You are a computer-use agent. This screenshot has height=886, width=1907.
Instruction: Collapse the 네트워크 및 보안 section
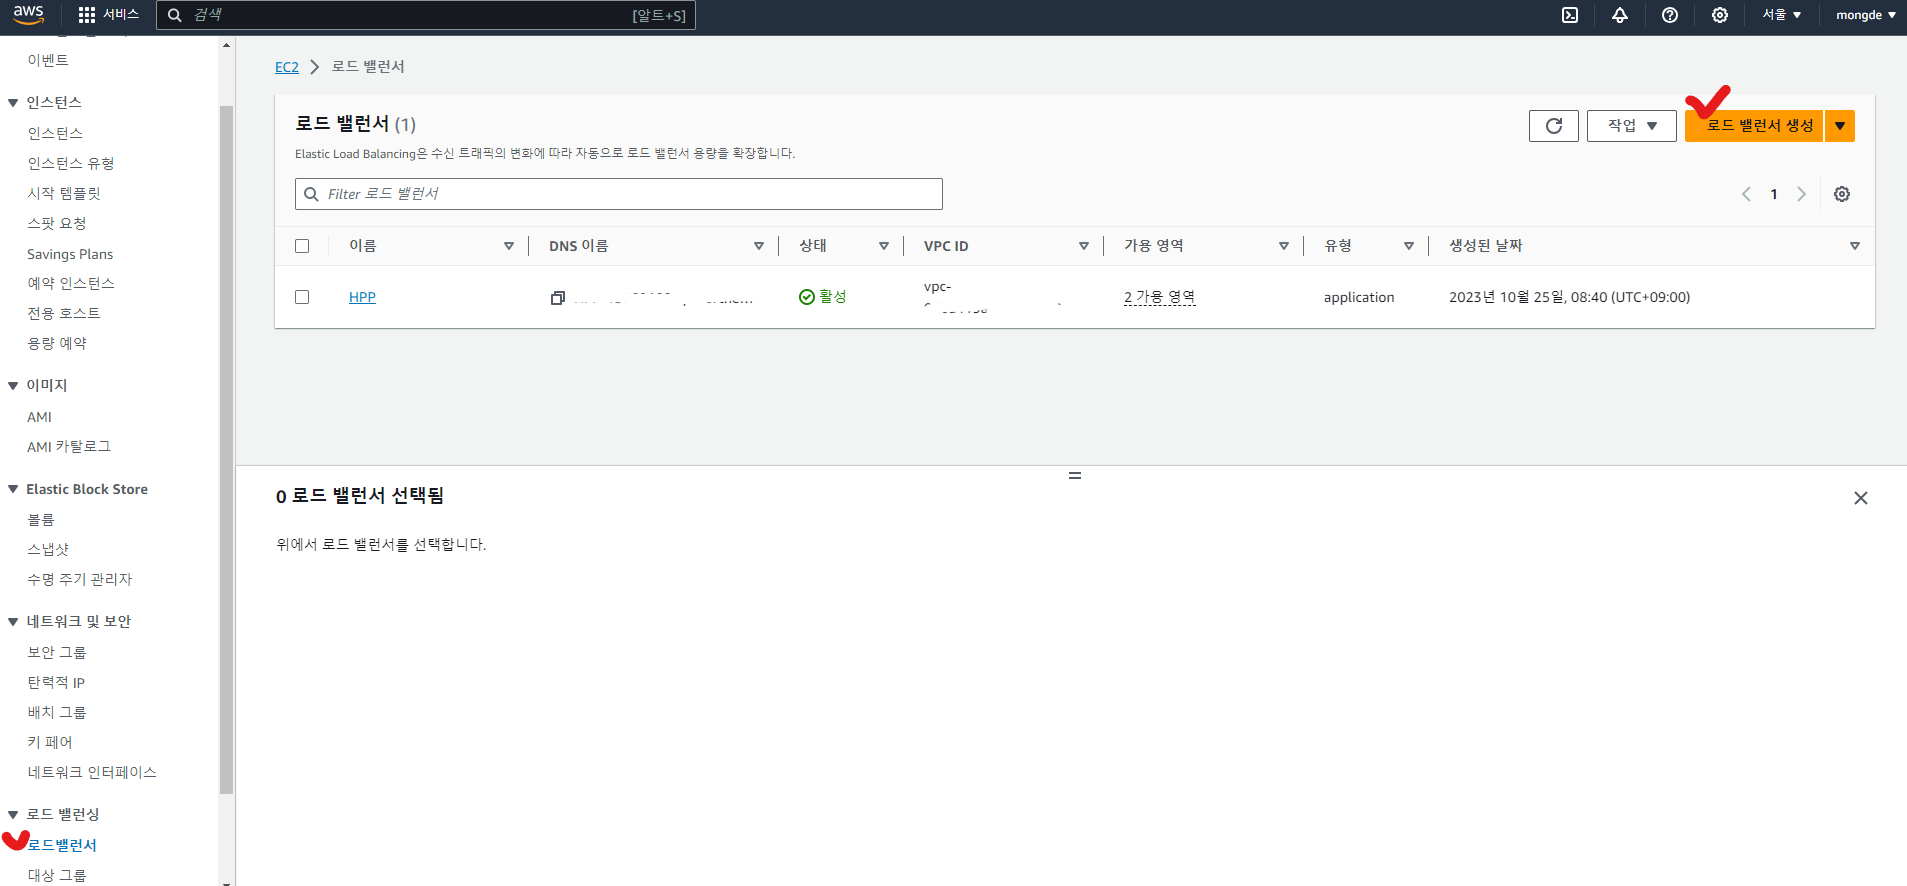[13, 622]
